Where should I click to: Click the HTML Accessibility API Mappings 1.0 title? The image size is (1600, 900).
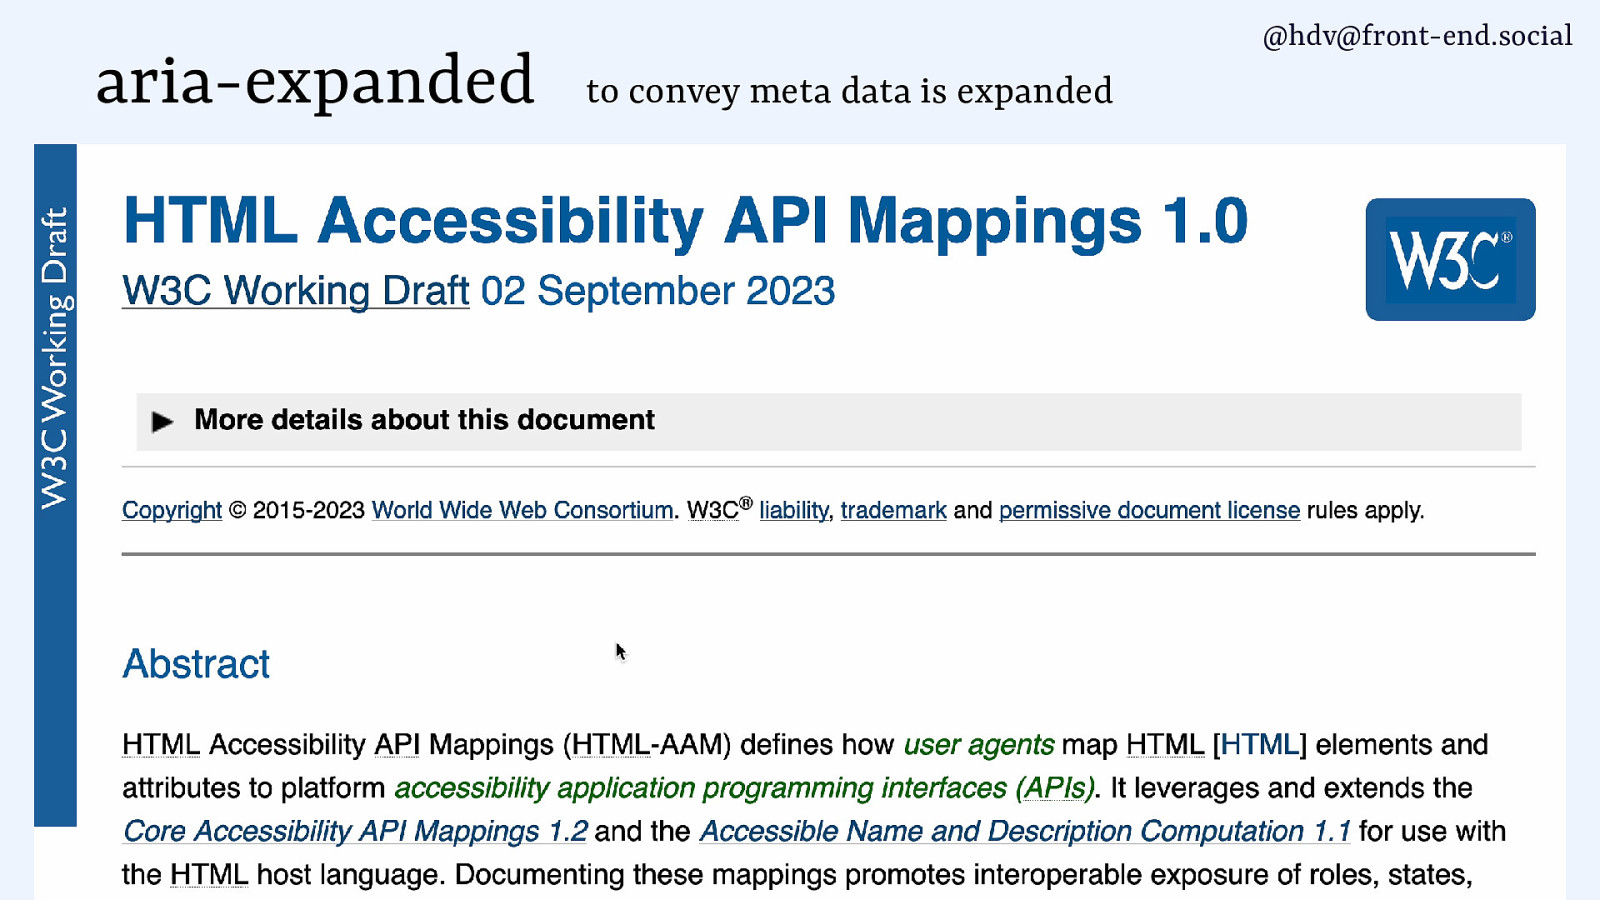tap(685, 220)
